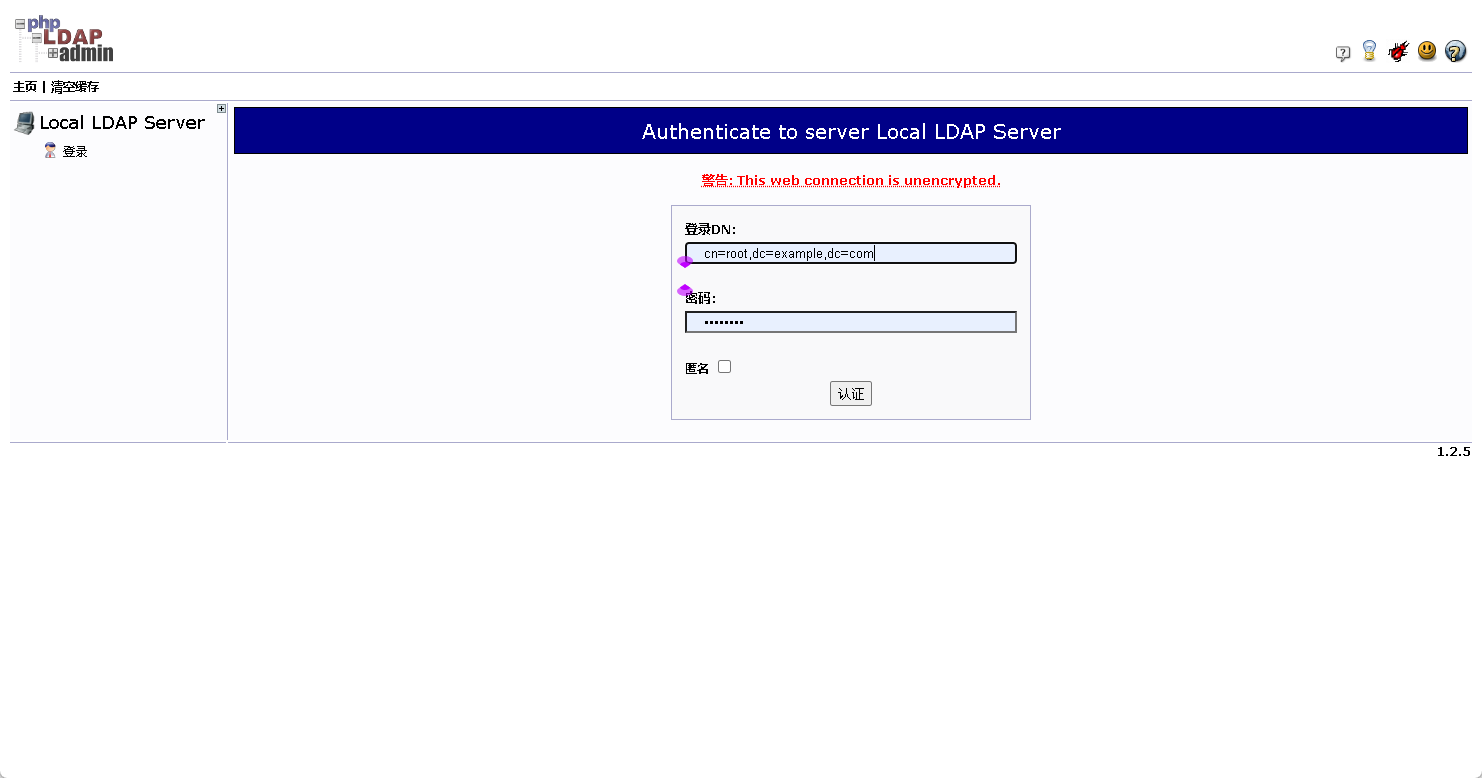Expand the tree panel with the plus icon
The width and height of the screenshot is (1482, 778).
222,109
